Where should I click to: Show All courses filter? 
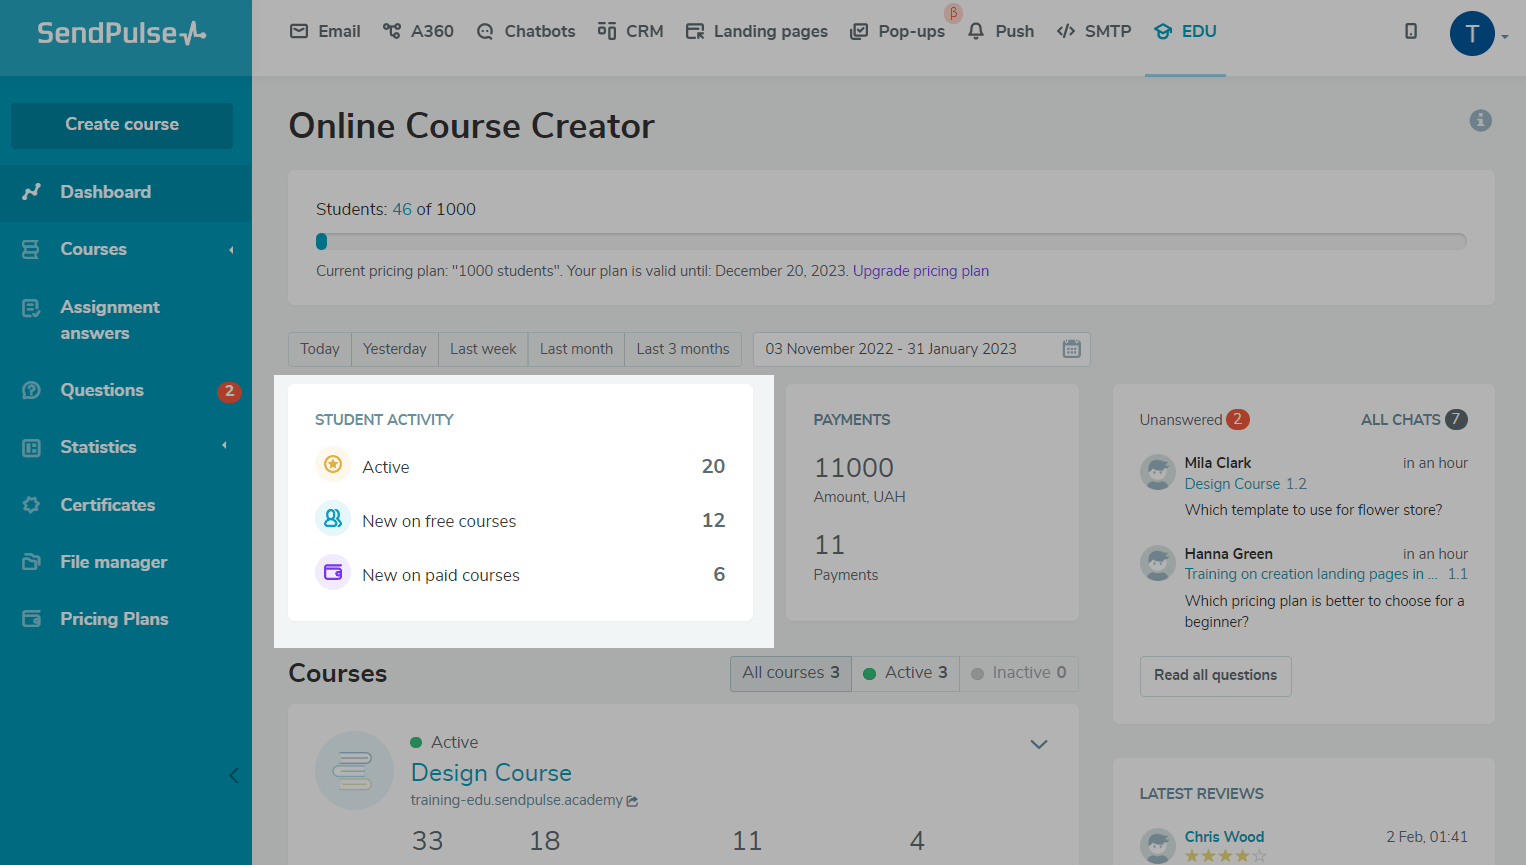point(790,673)
